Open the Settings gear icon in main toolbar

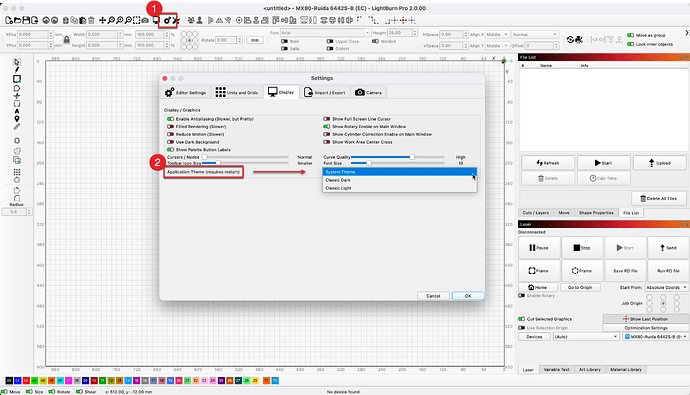click(x=167, y=20)
